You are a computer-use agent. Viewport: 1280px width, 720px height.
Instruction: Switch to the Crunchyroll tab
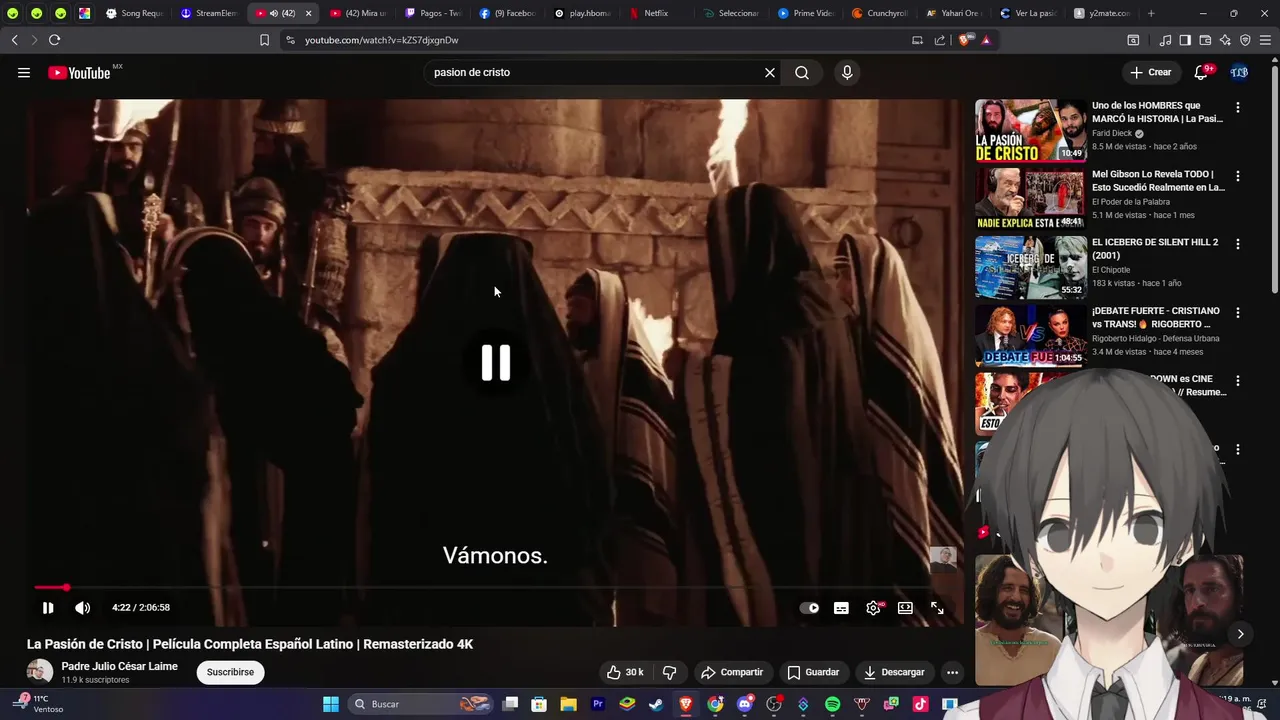click(x=880, y=13)
